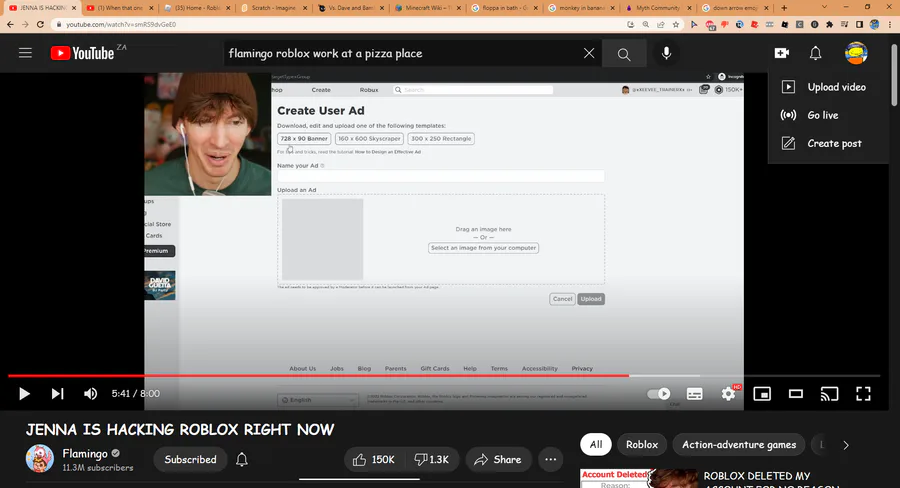900x488 pixels.
Task: Open ROBLOX DELETED MY recommended video thumbnail
Action: 639,479
